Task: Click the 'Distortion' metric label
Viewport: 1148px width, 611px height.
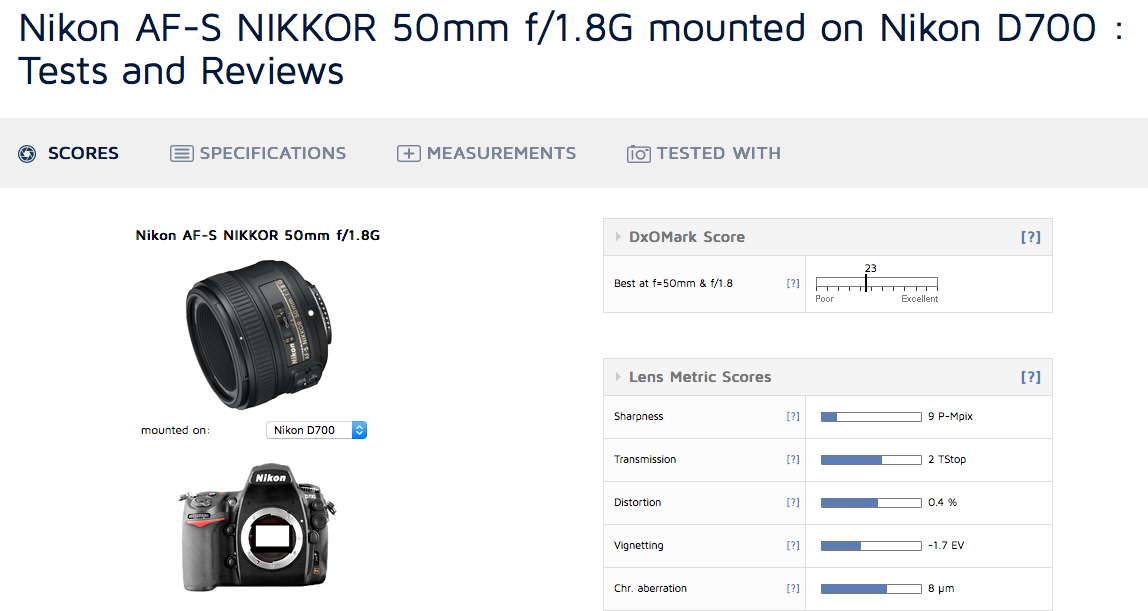Action: point(637,503)
